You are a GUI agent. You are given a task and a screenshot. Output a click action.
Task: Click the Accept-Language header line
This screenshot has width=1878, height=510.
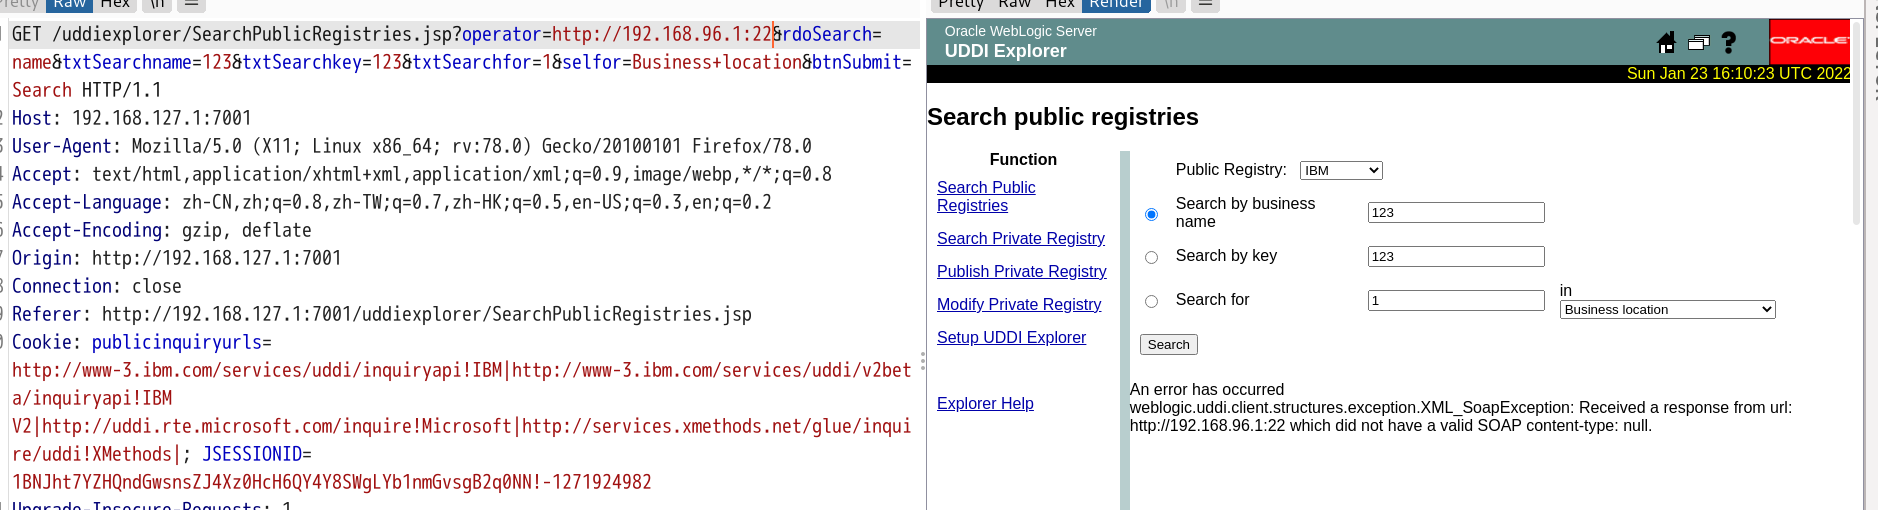(x=392, y=202)
